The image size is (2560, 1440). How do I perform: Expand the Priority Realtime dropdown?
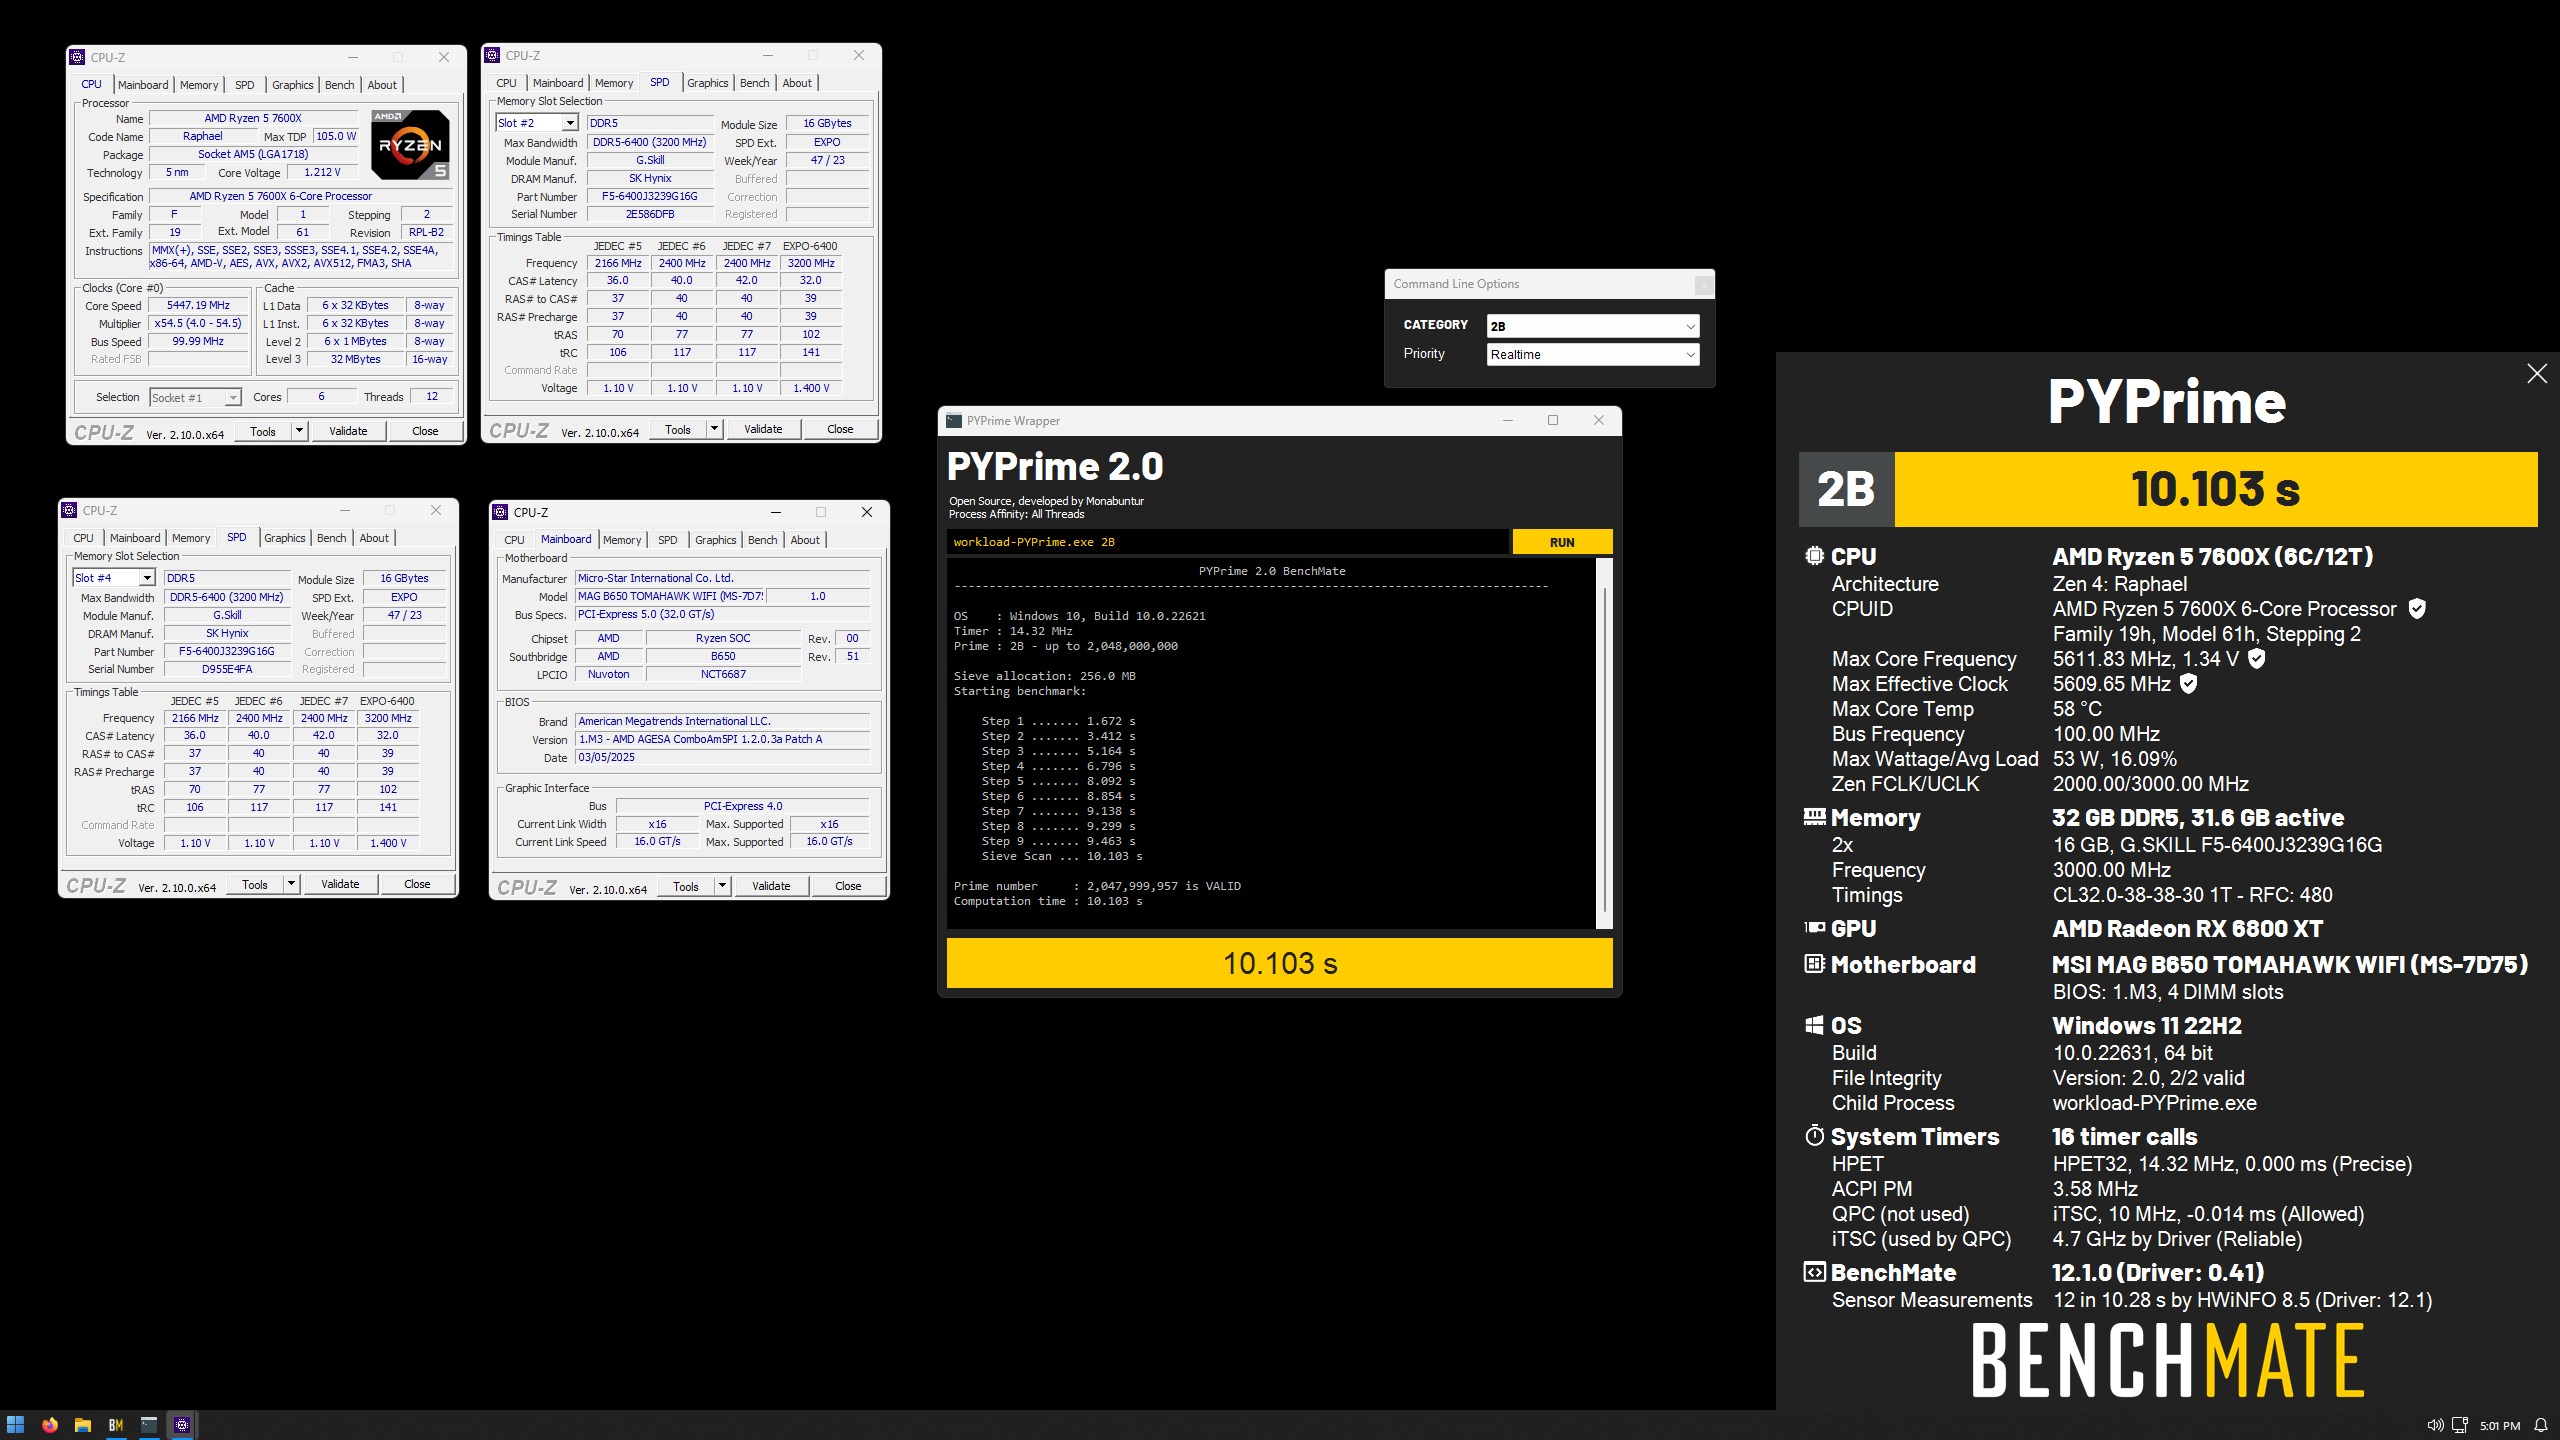(x=1593, y=354)
